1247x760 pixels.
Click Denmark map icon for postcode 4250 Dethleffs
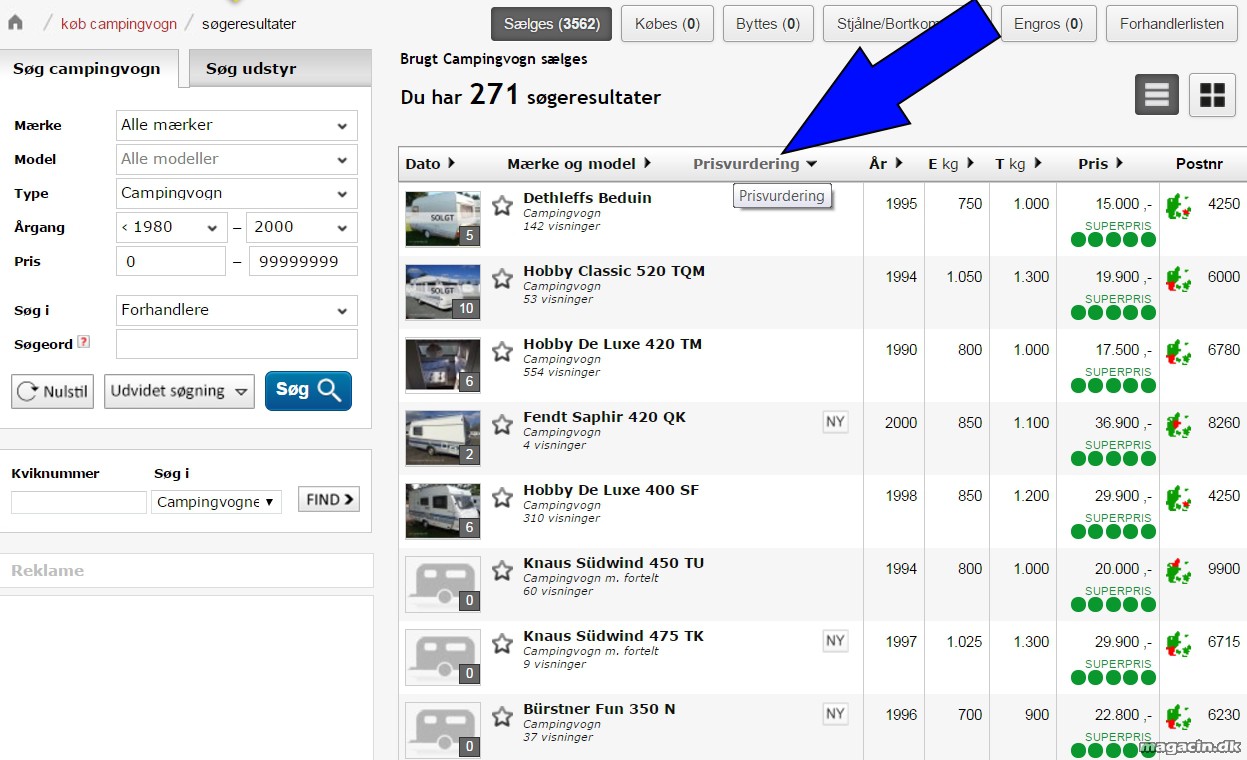[x=1179, y=206]
